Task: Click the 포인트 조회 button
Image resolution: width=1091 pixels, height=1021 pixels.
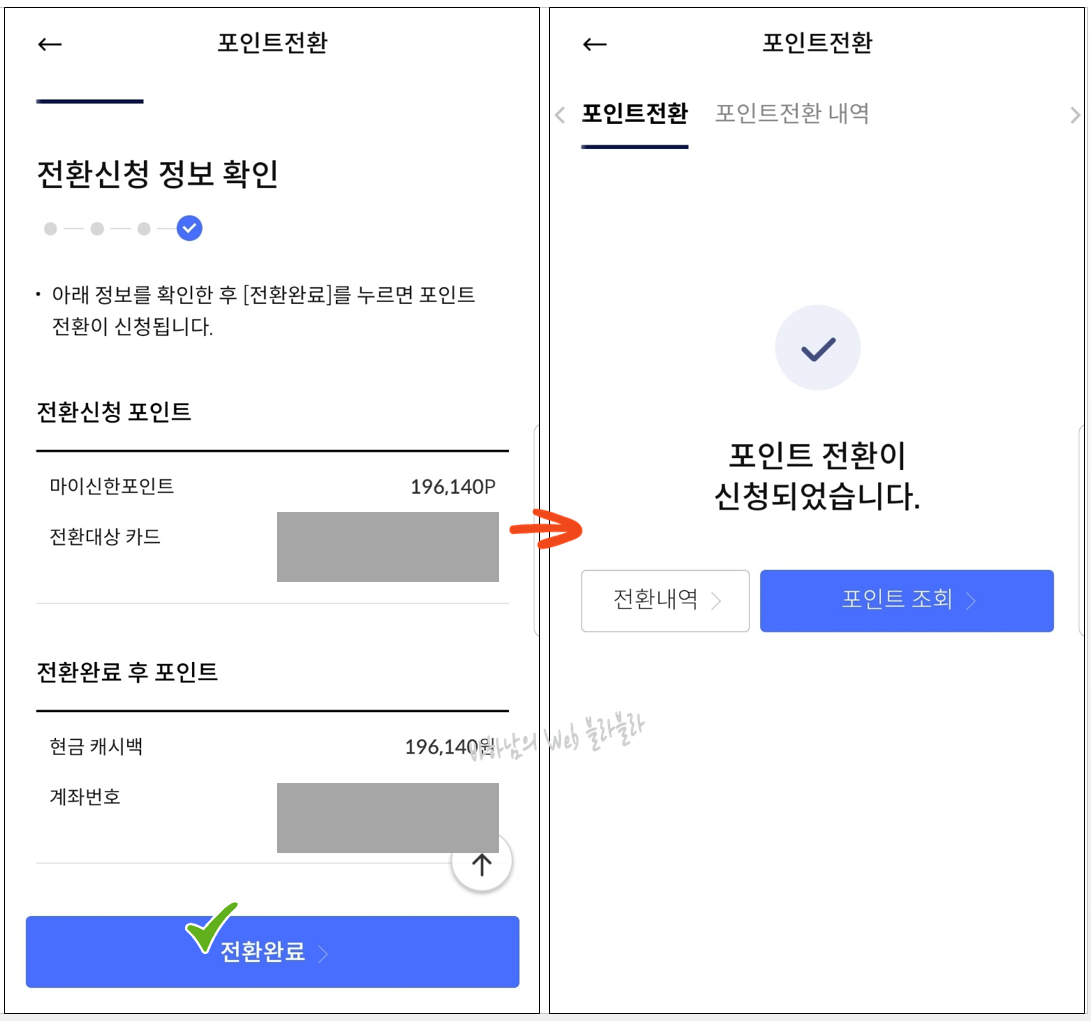Action: (x=906, y=600)
